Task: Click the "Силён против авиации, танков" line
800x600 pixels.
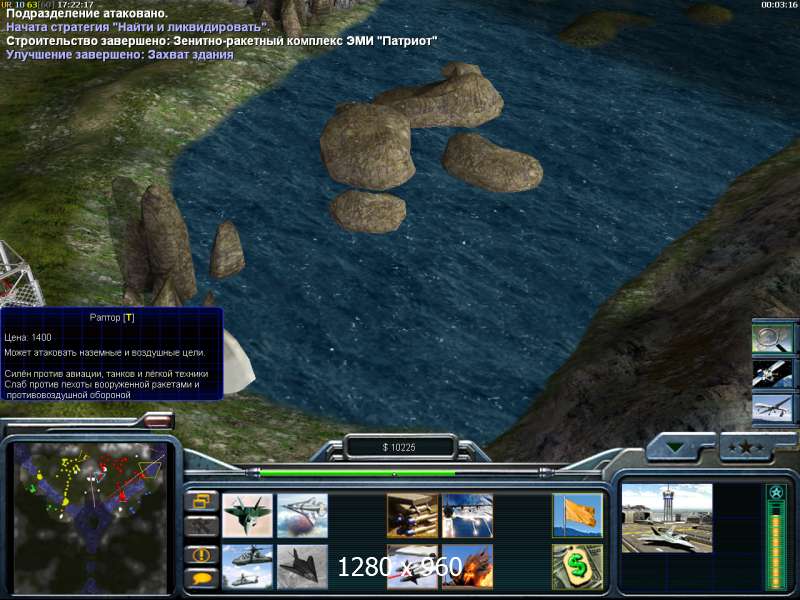Action: coord(106,374)
